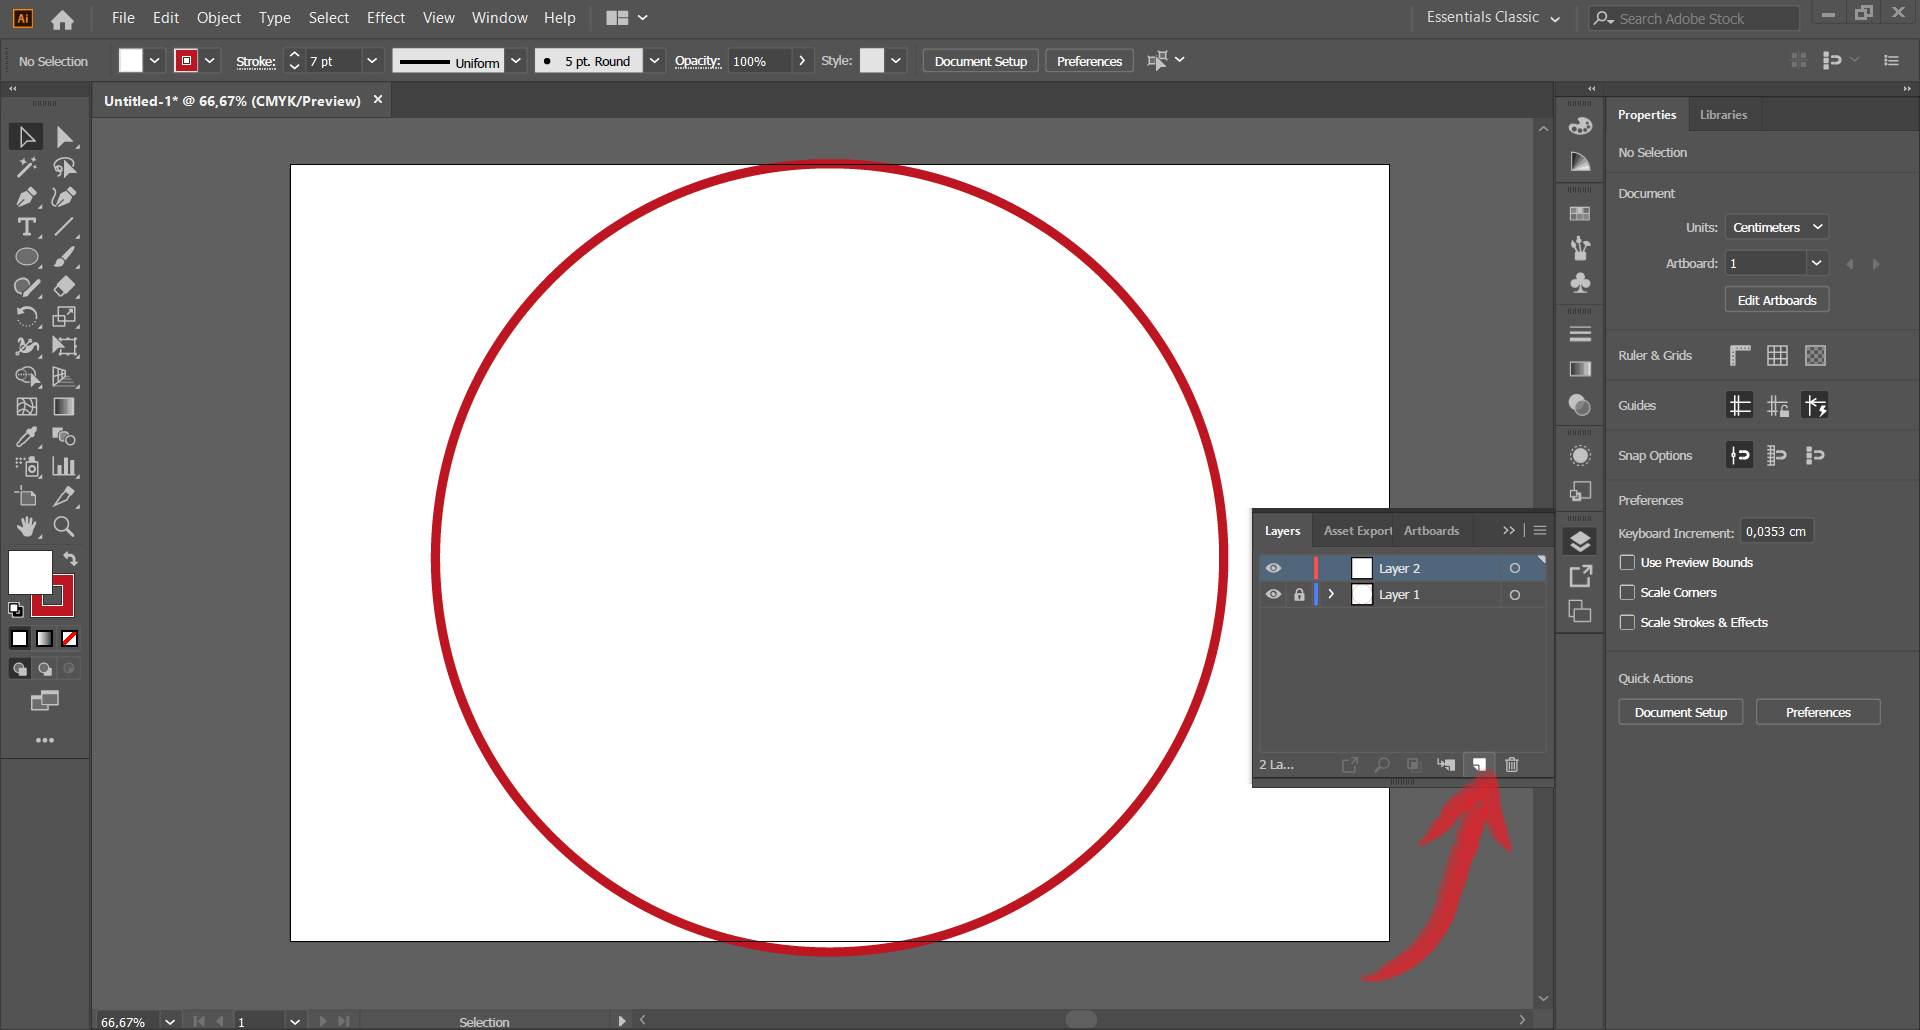Select the Type tool
1920x1030 pixels.
27,227
